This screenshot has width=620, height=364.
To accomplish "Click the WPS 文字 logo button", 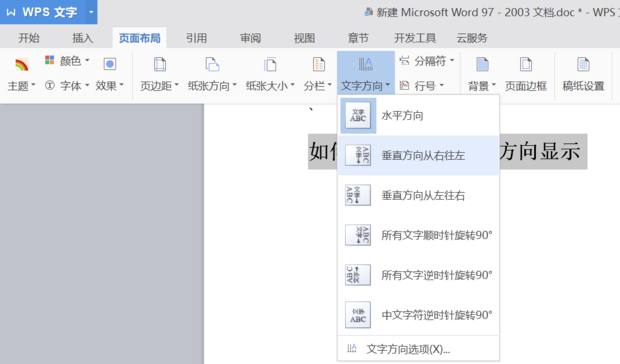I will point(42,12).
